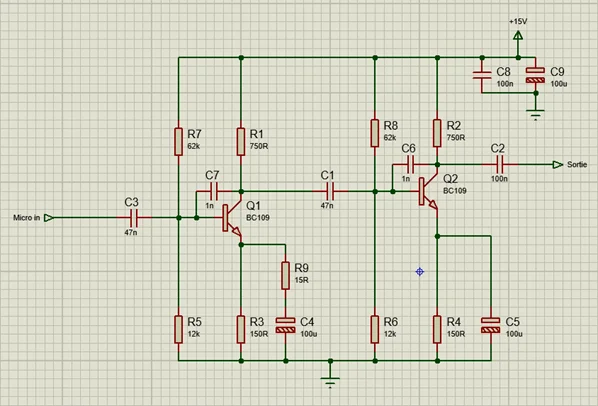Select transistor Q2 BC109 symbol
The width and height of the screenshot is (598, 406).
click(x=428, y=192)
